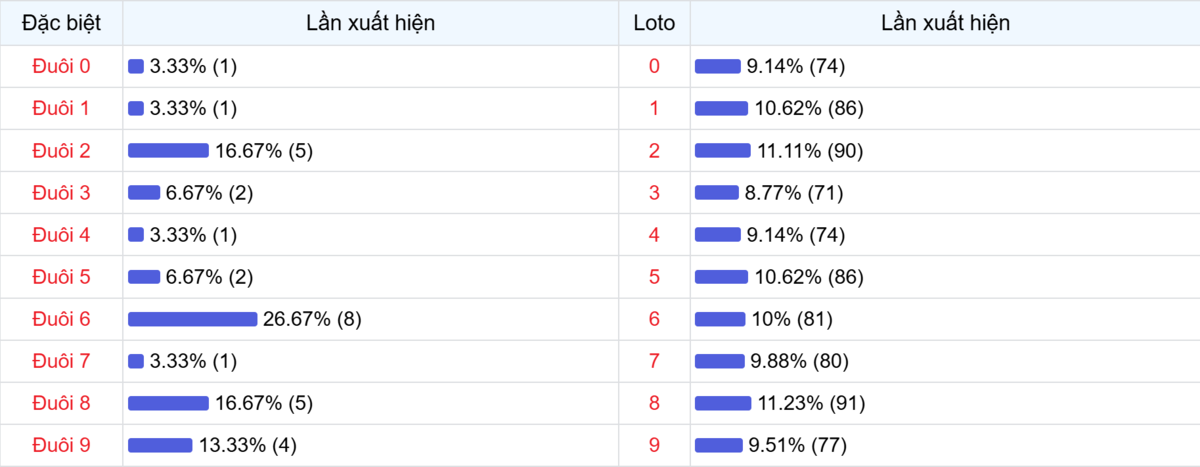This screenshot has width=1200, height=467.
Task: Click the 'Đặc biệt' column header
Action: pos(61,23)
